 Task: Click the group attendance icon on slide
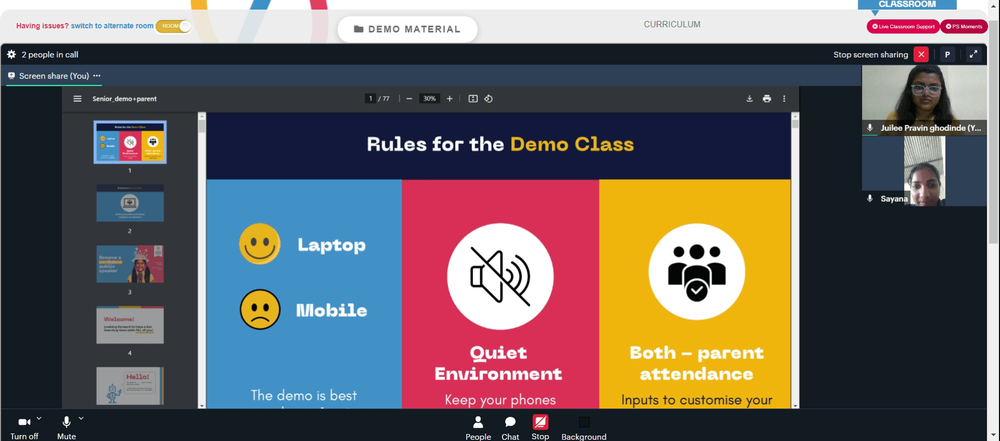click(696, 271)
